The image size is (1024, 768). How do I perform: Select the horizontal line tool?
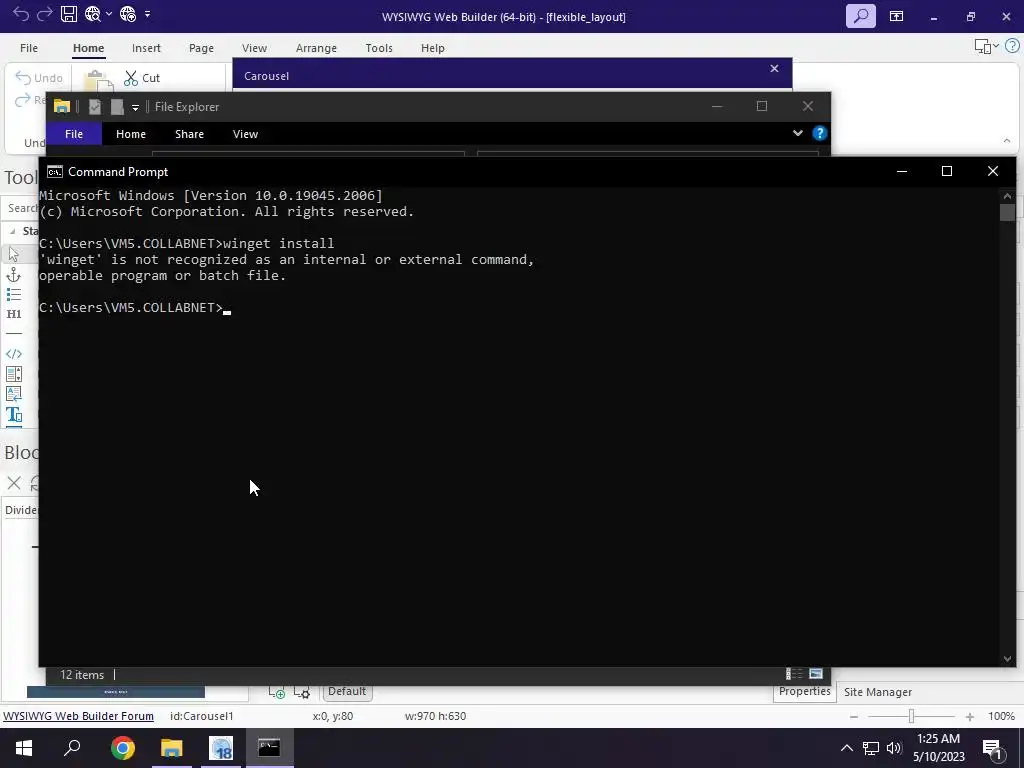click(x=14, y=334)
